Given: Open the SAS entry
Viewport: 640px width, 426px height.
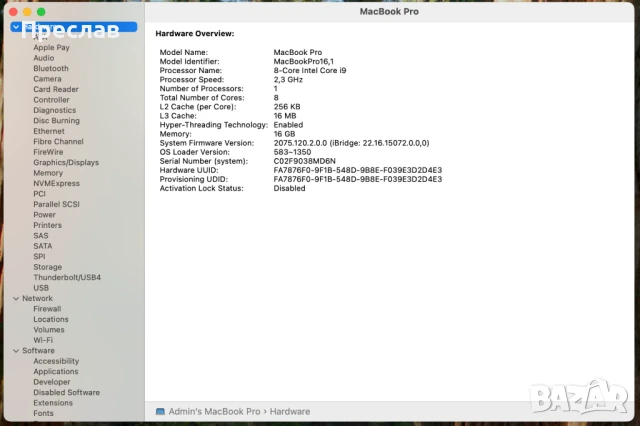Looking at the screenshot, I should pos(41,236).
